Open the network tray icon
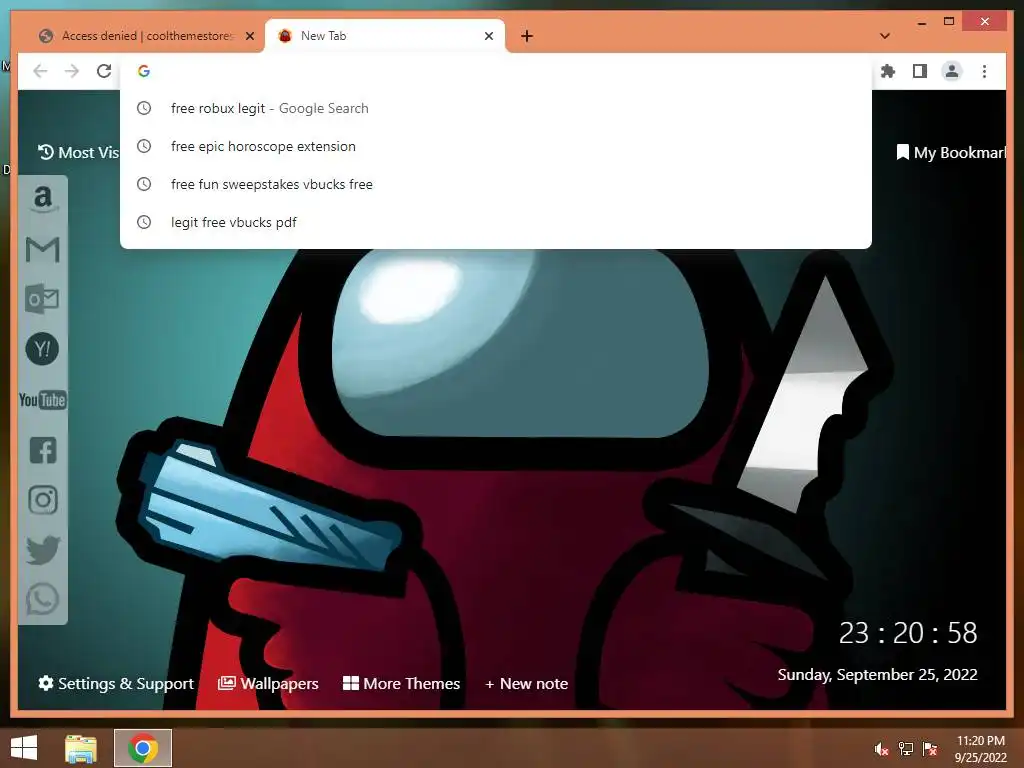 906,749
